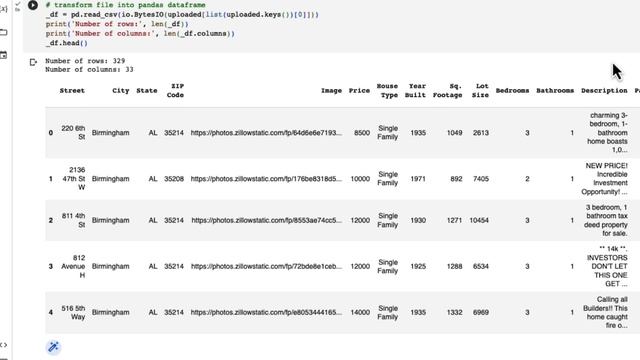Click the ZIP Code column header
Image resolution: width=640 pixels, height=360 pixels.
click(x=176, y=91)
